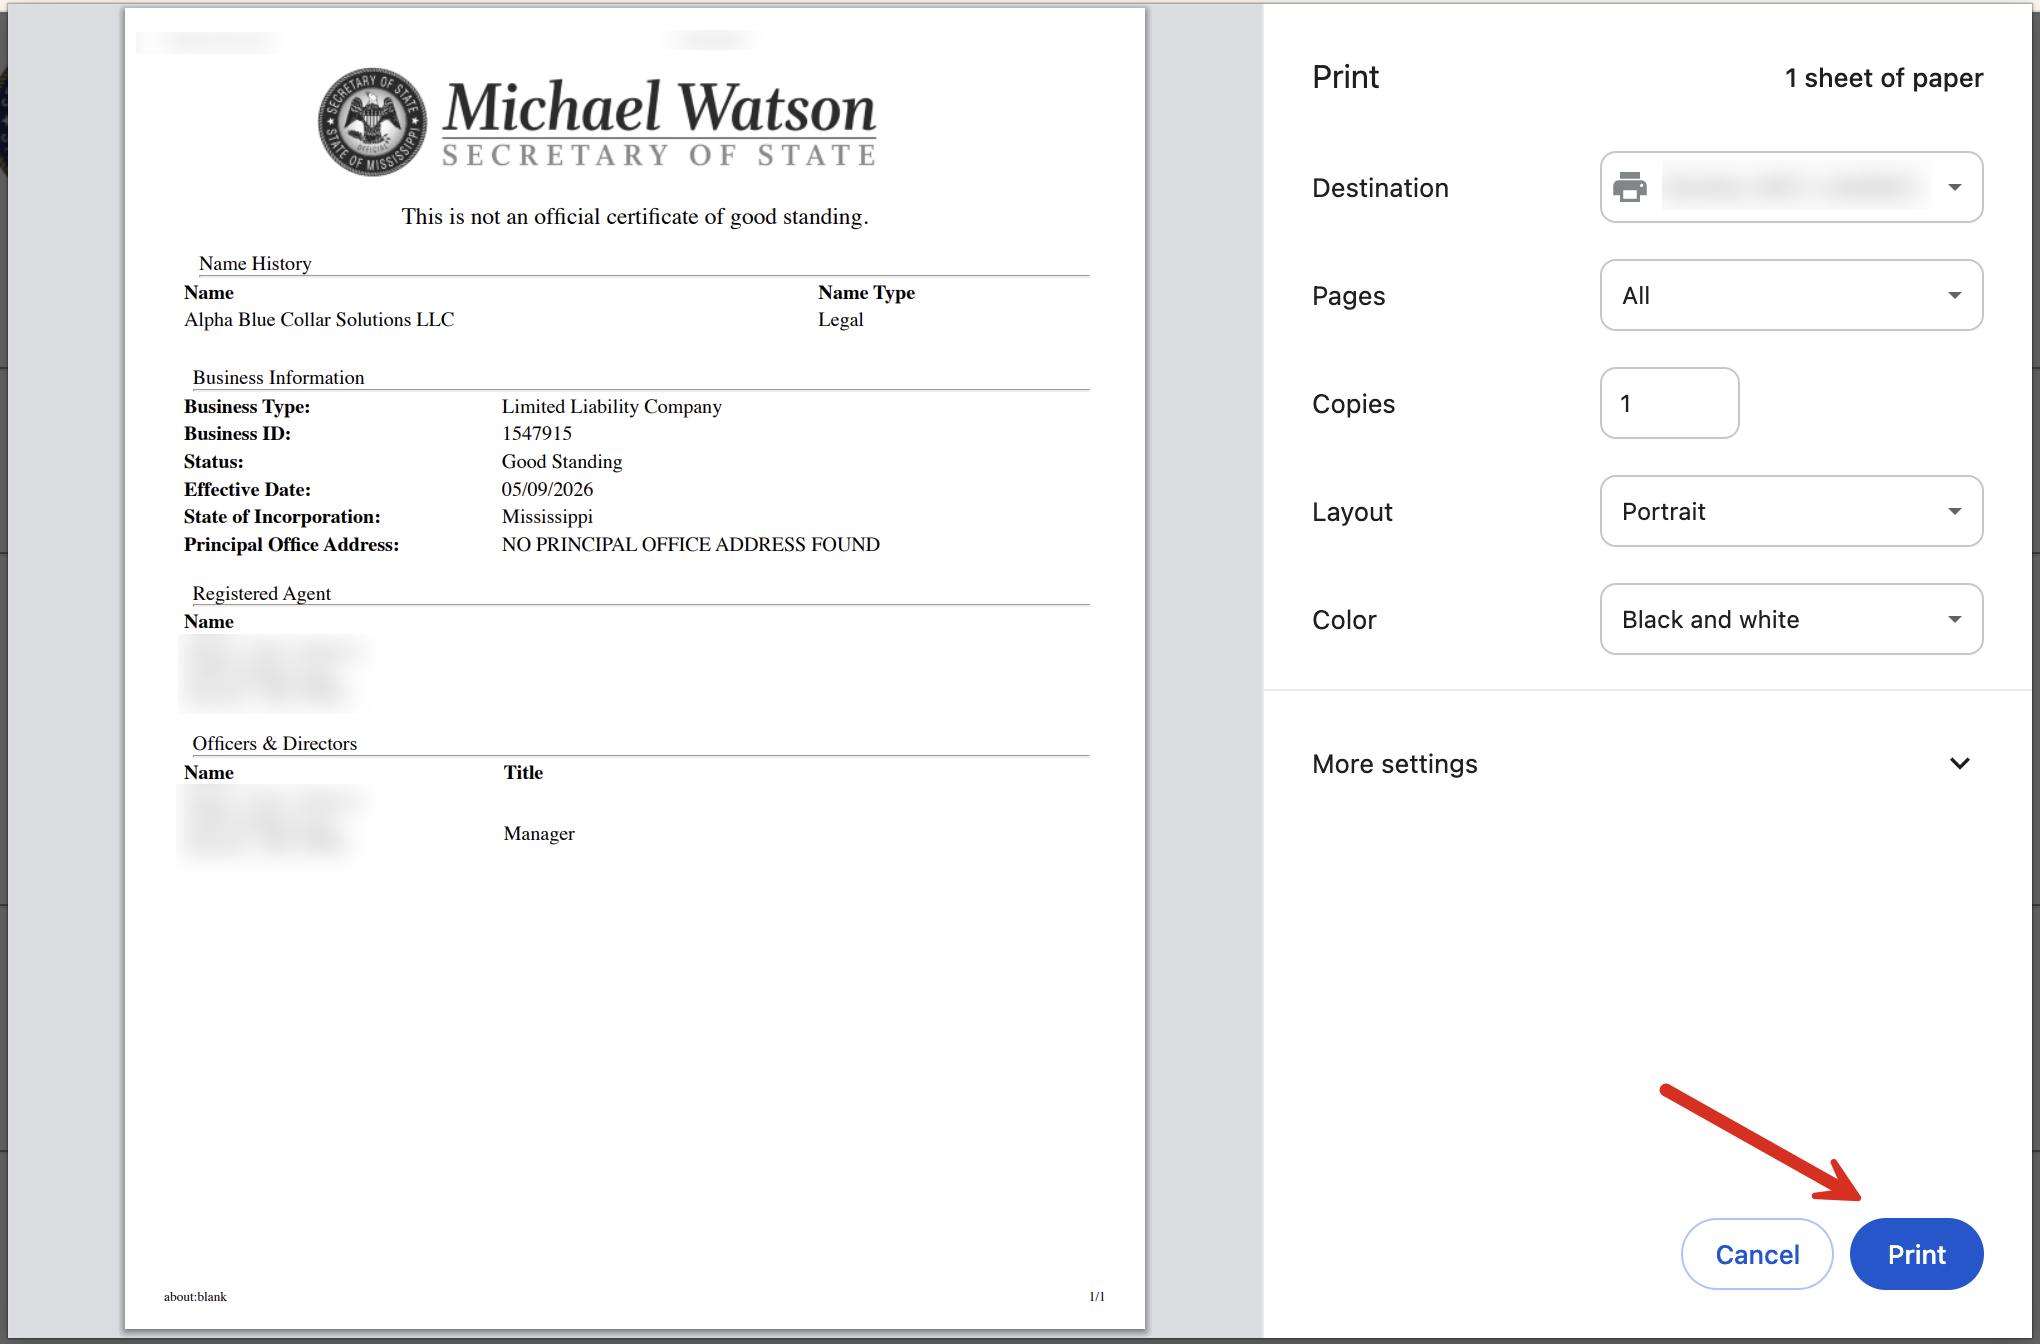Cancel the print dialog
The image size is (2040, 1344).
click(x=1757, y=1254)
